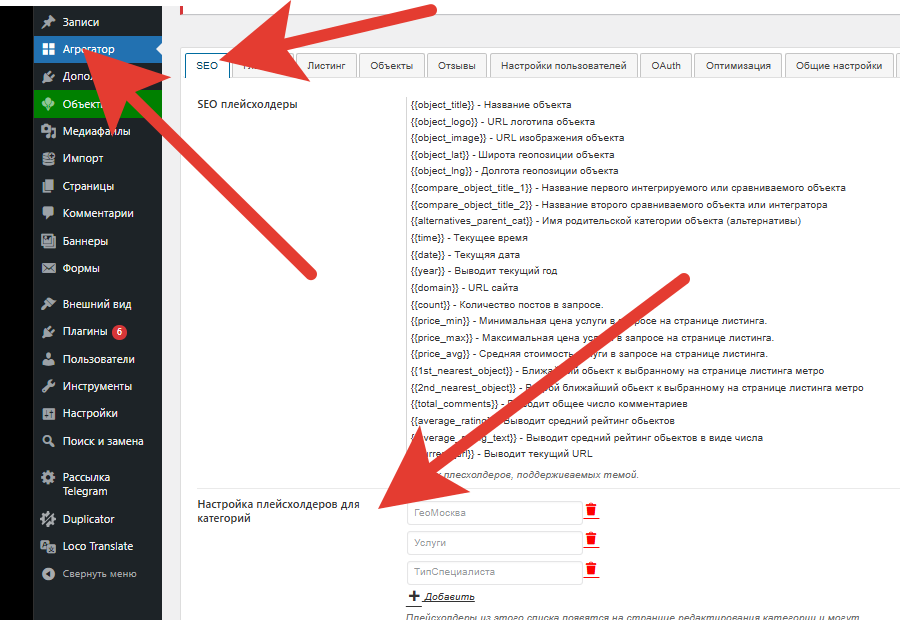900x620 pixels.
Task: Open the Плагины menu item
Action: tap(84, 332)
